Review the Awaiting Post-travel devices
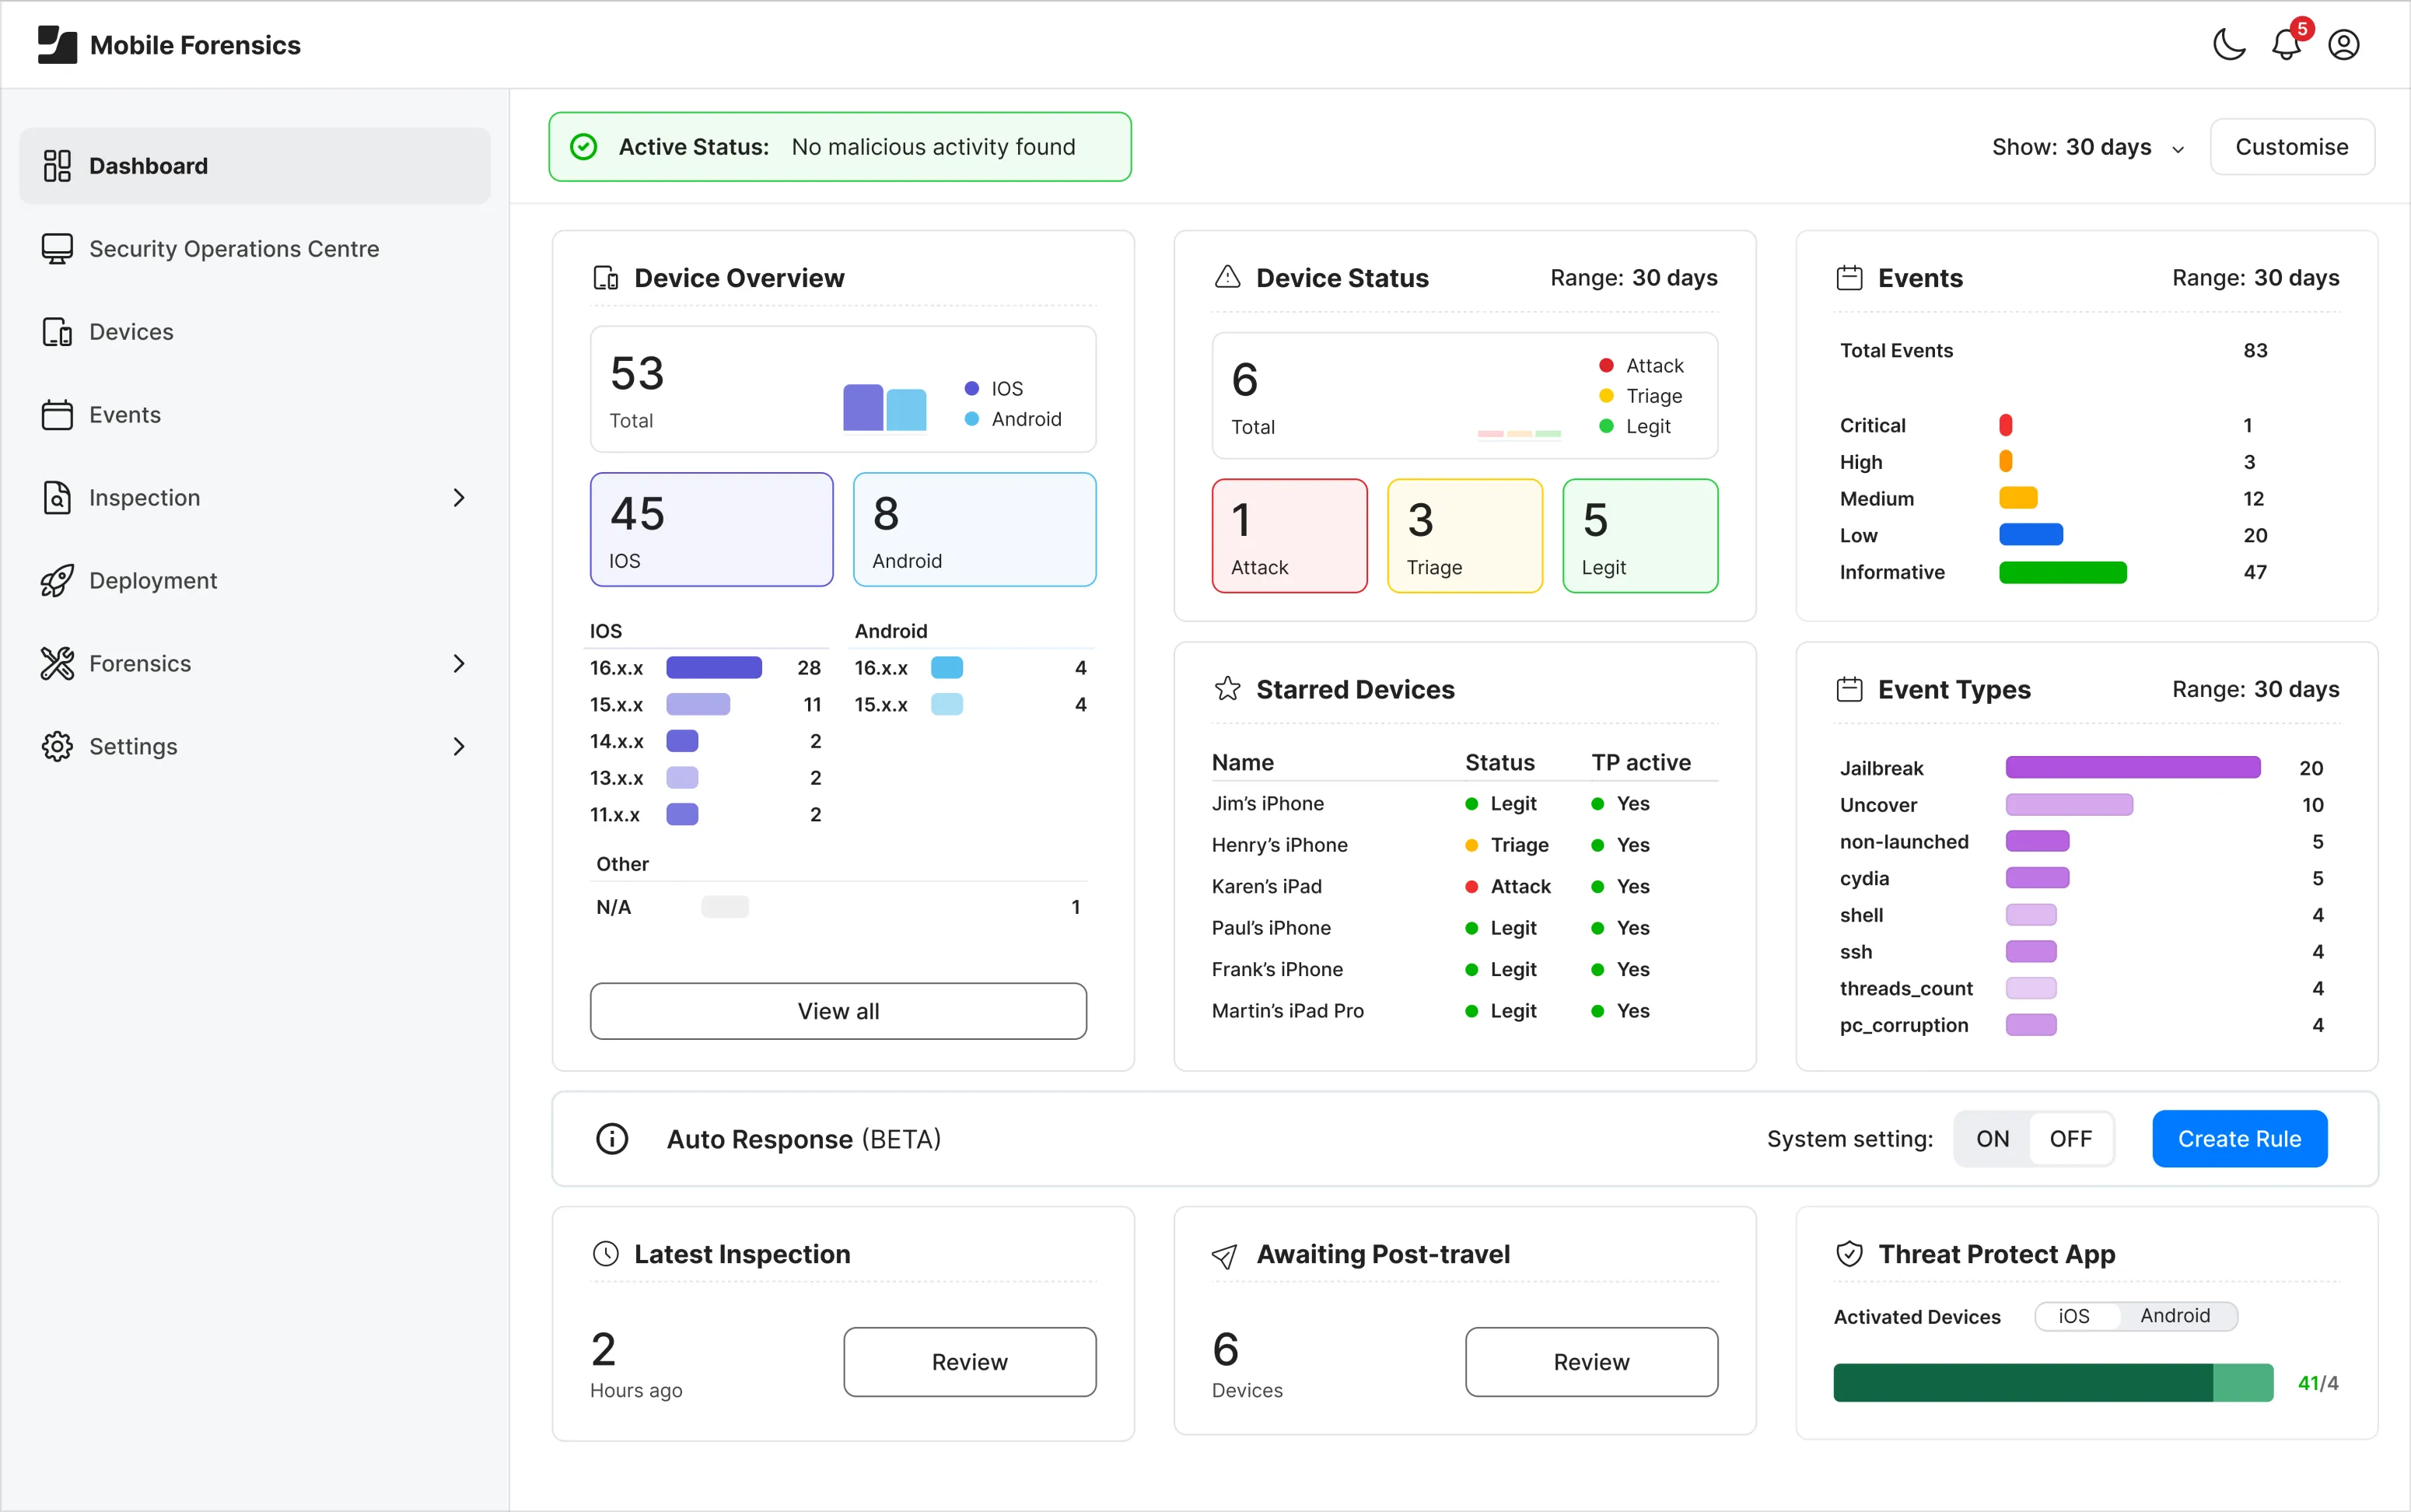Viewport: 2411px width, 1512px height. click(1590, 1361)
